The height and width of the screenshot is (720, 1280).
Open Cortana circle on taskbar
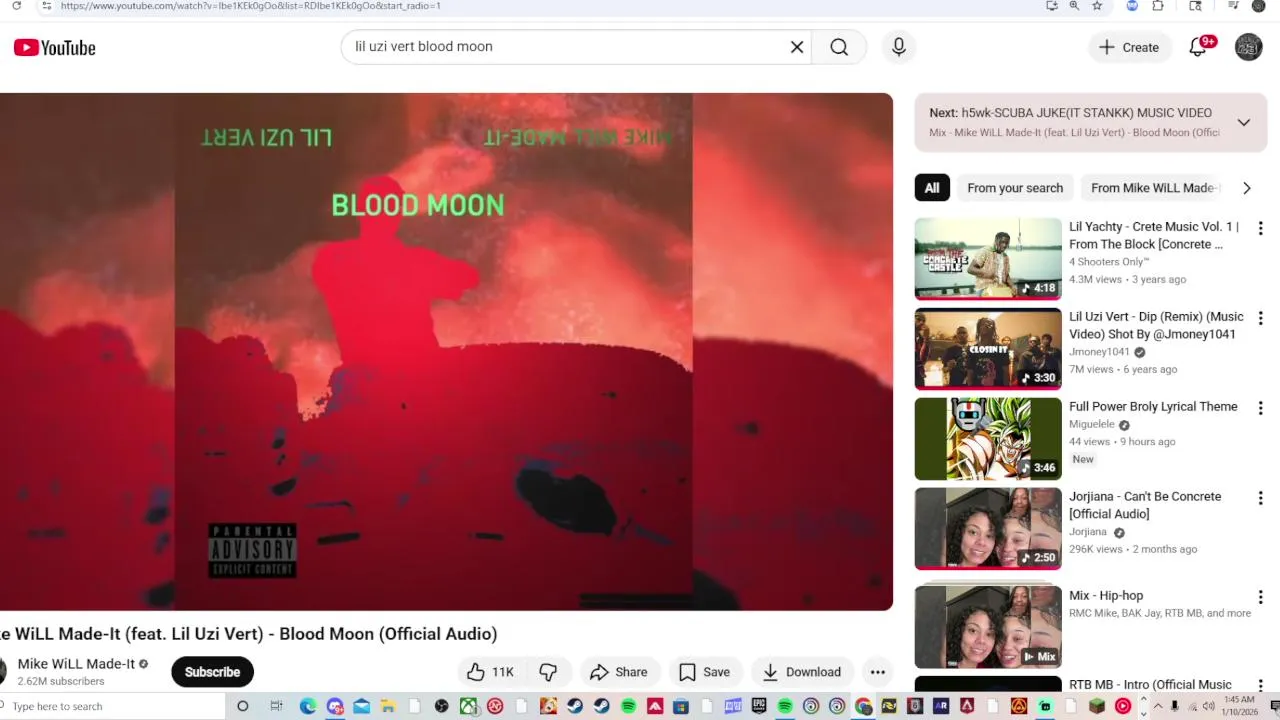pos(243,706)
